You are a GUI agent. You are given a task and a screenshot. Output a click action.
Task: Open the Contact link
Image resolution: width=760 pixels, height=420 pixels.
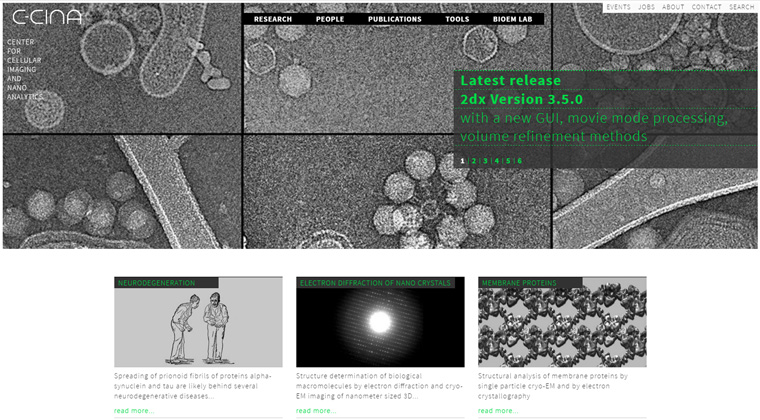click(706, 7)
